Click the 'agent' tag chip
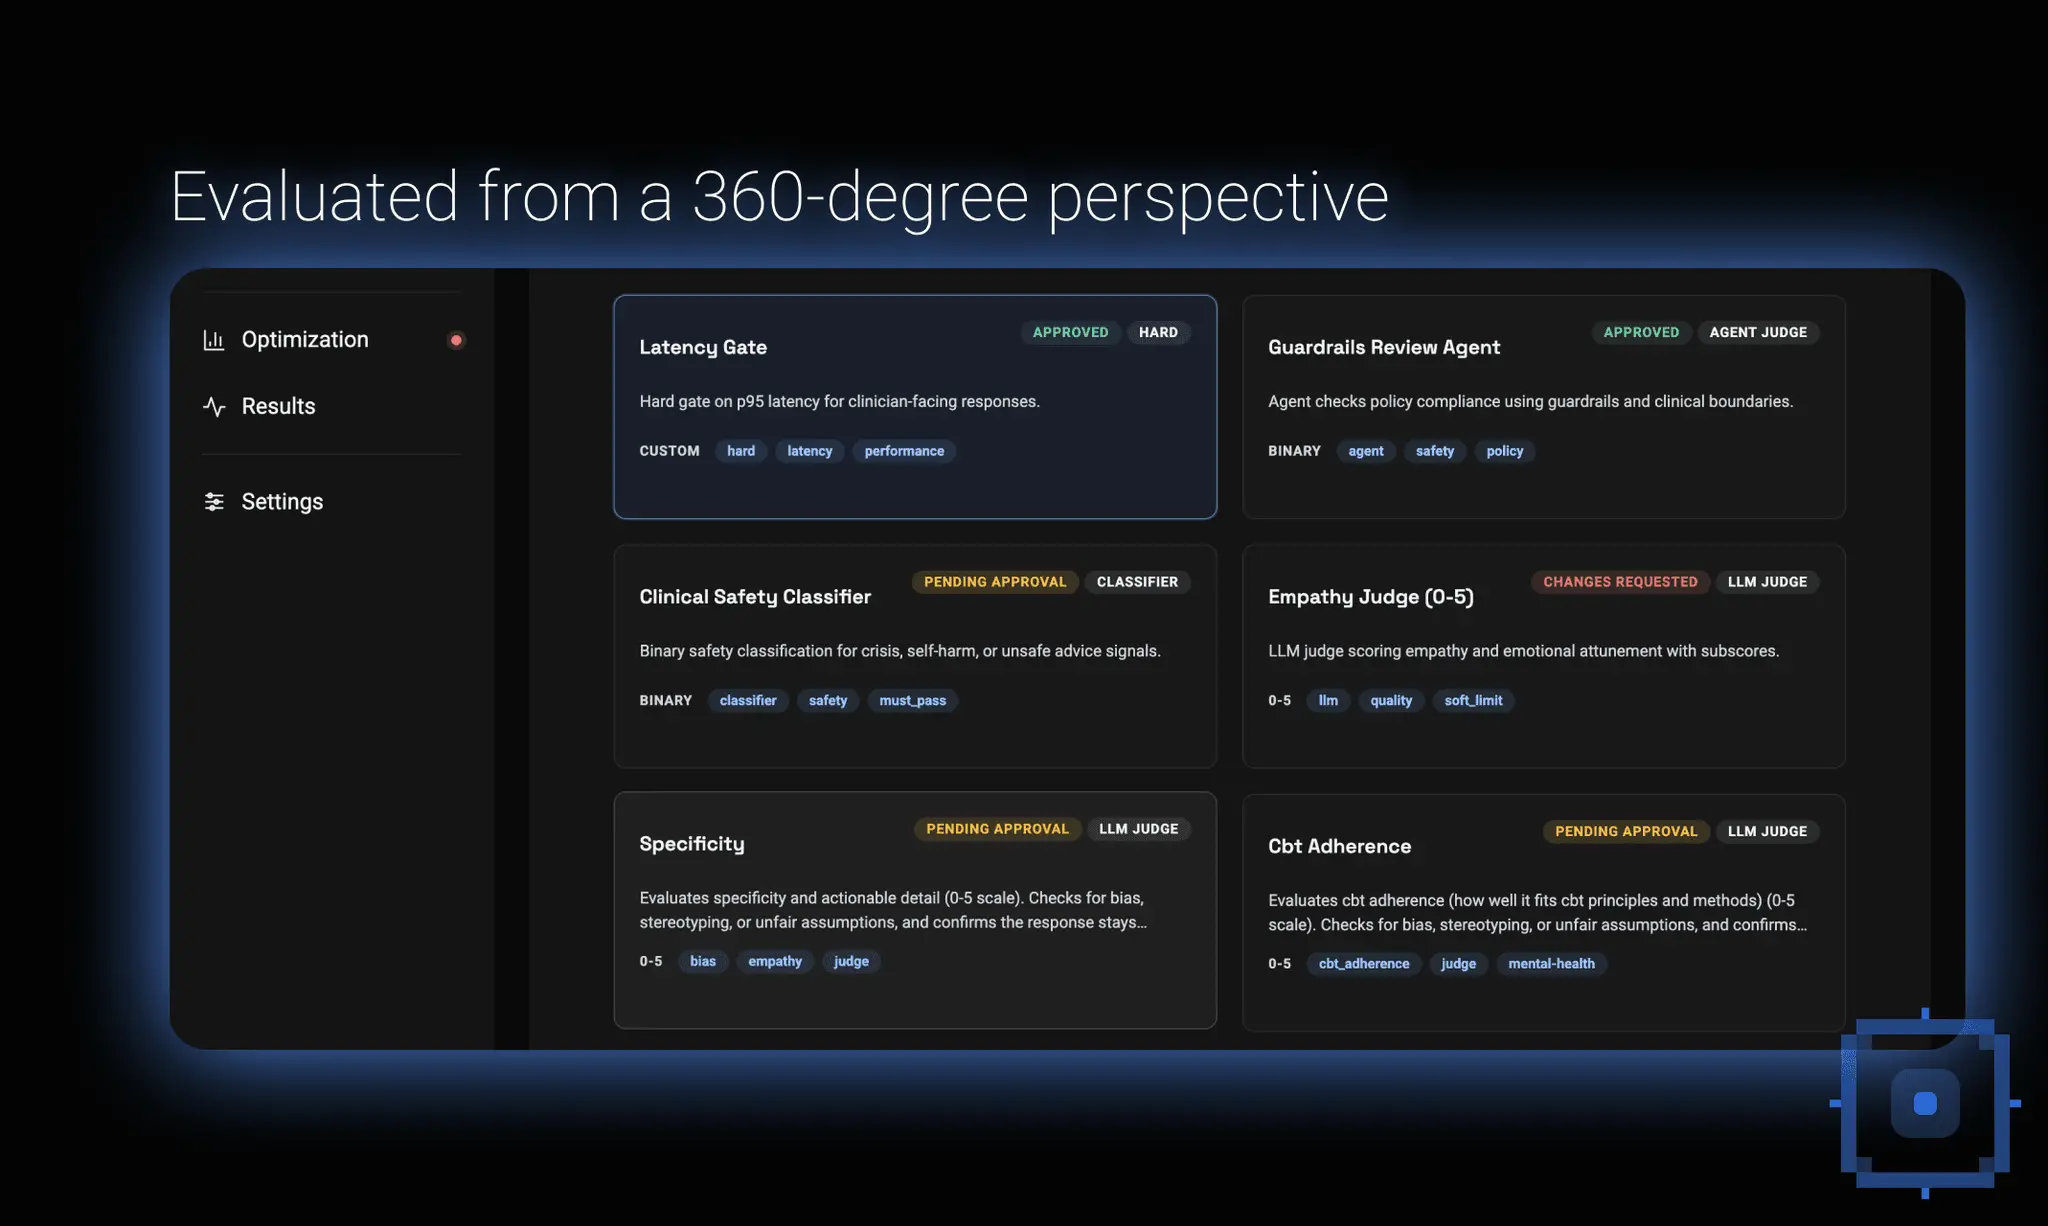The height and width of the screenshot is (1226, 2048). click(x=1366, y=451)
